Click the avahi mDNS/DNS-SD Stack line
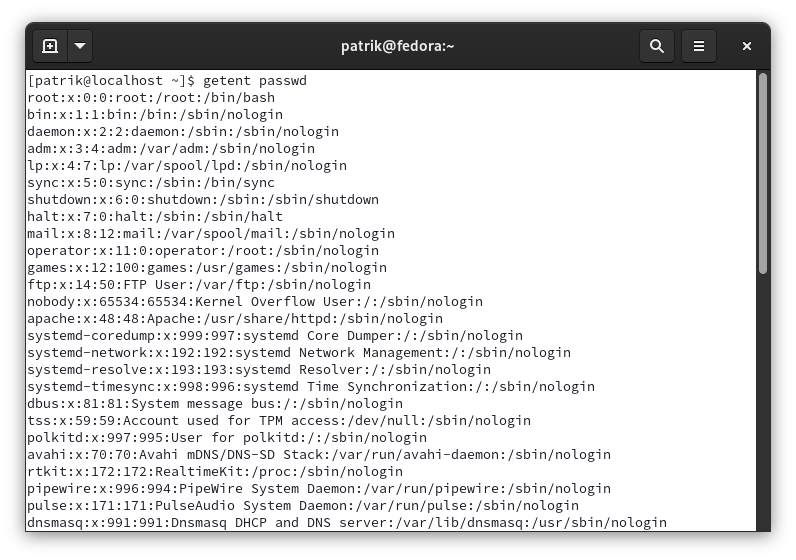Image resolution: width=796 pixels, height=560 pixels. point(319,454)
